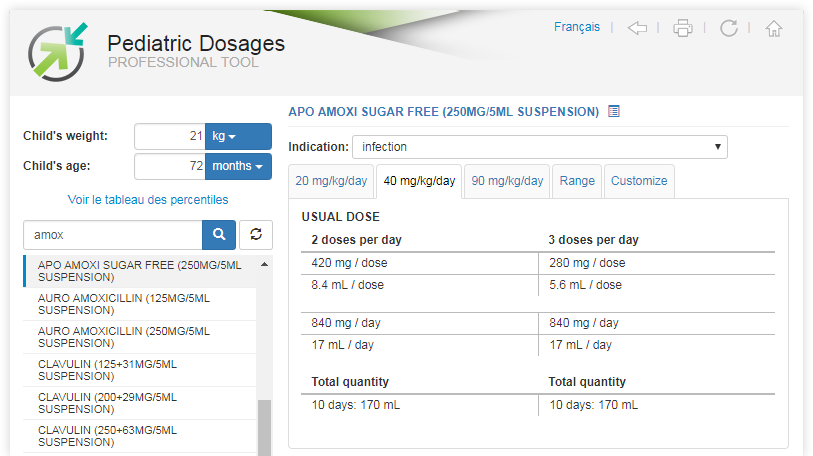Select AURO AMOXICILLIN (250MG/5ML SUSPENSION)

[x=139, y=337]
